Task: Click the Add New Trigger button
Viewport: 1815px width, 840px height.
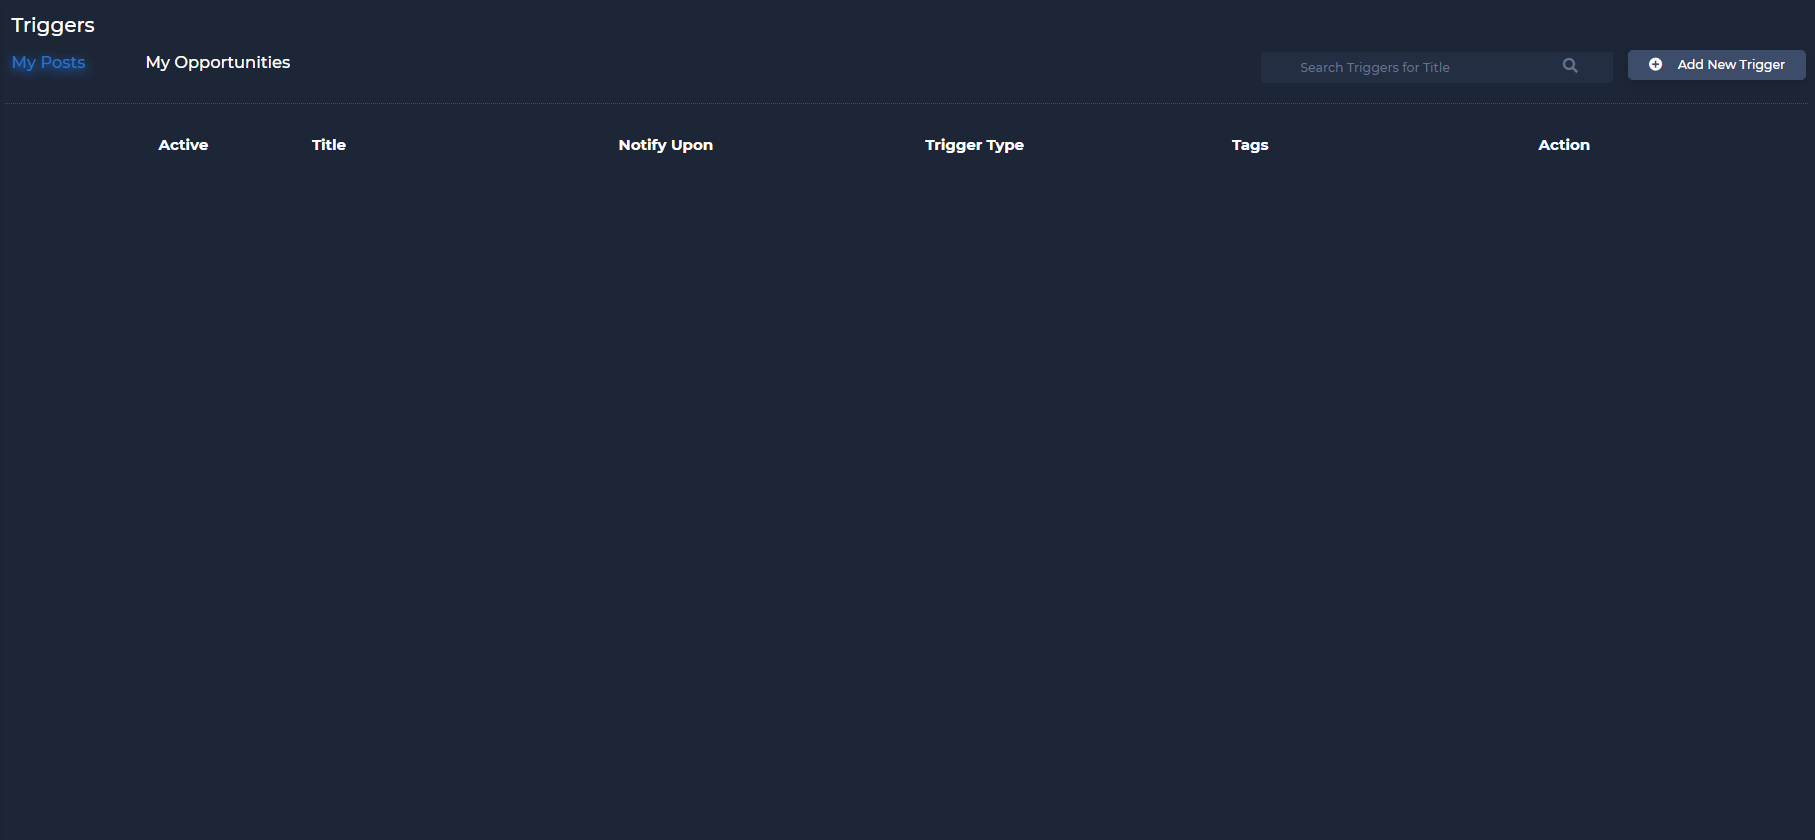Action: [1716, 65]
